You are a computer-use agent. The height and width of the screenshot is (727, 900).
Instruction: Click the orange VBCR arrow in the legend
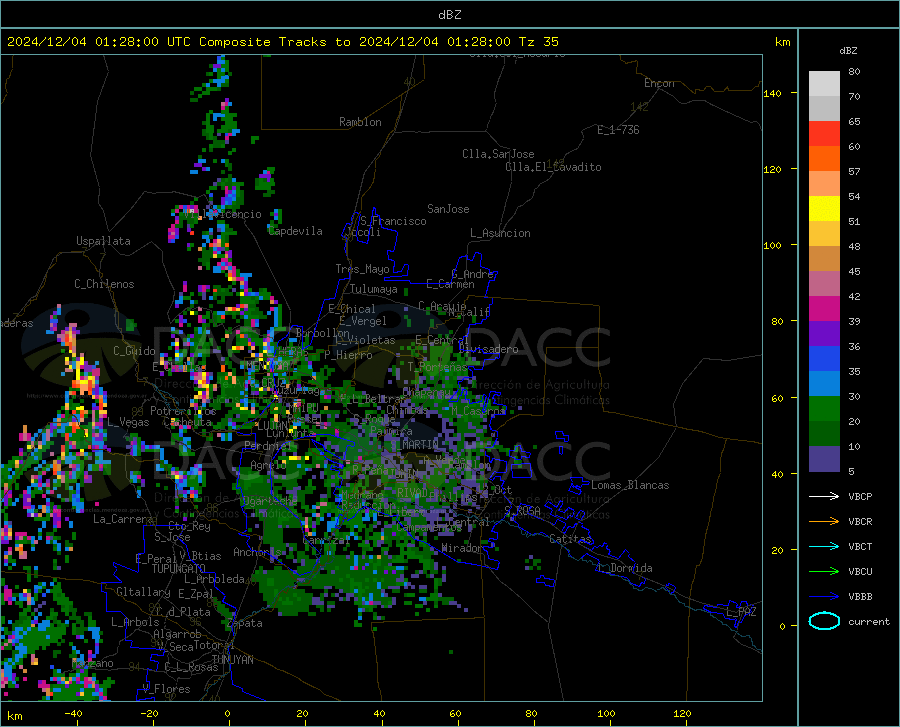[x=824, y=522]
